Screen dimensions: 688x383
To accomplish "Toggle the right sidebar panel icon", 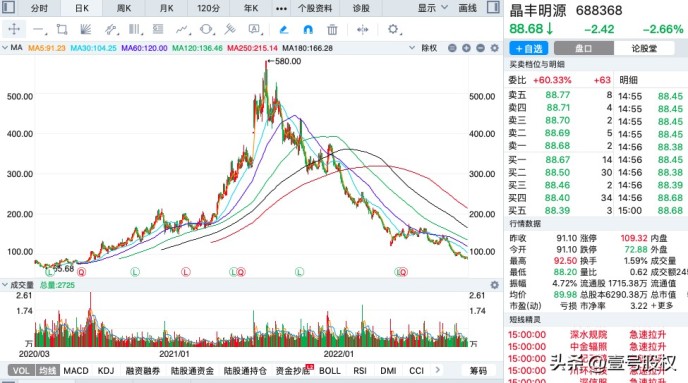I will click(x=493, y=7).
